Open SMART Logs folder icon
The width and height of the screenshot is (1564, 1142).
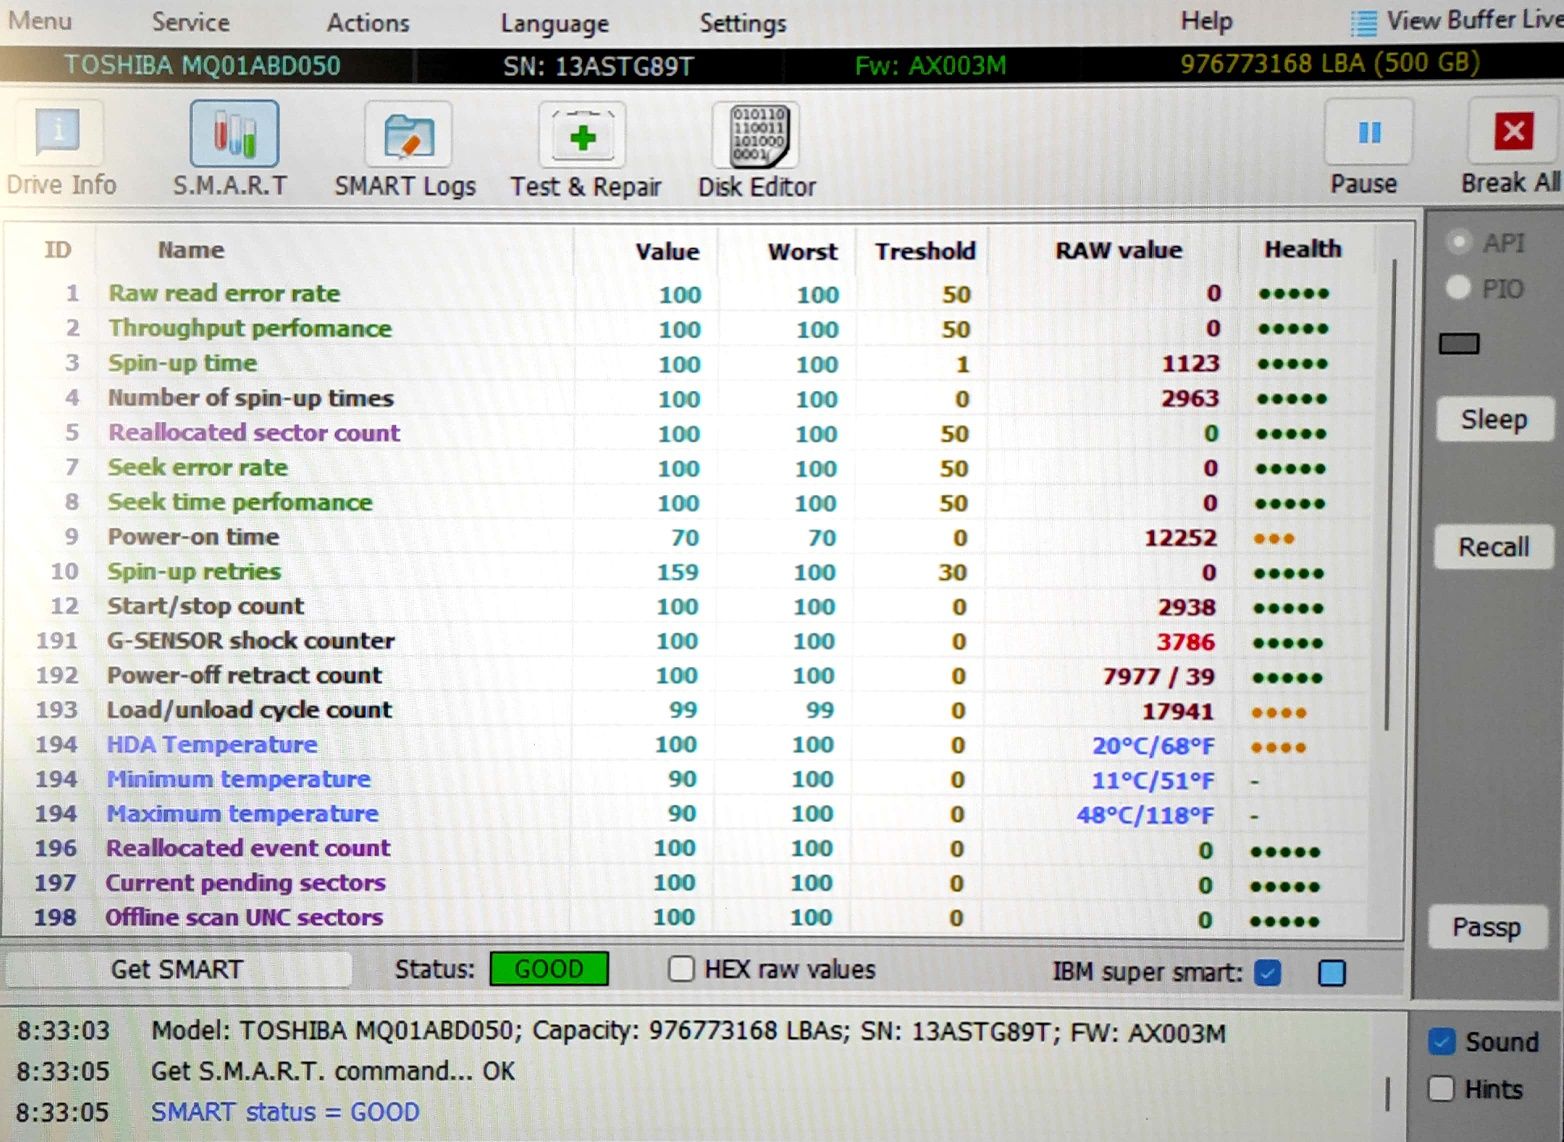click(408, 135)
